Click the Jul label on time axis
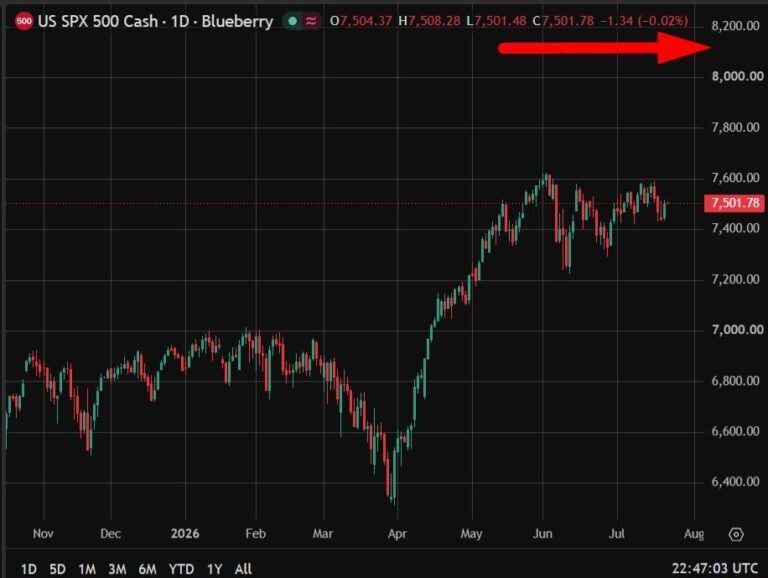The width and height of the screenshot is (768, 578). pos(617,533)
